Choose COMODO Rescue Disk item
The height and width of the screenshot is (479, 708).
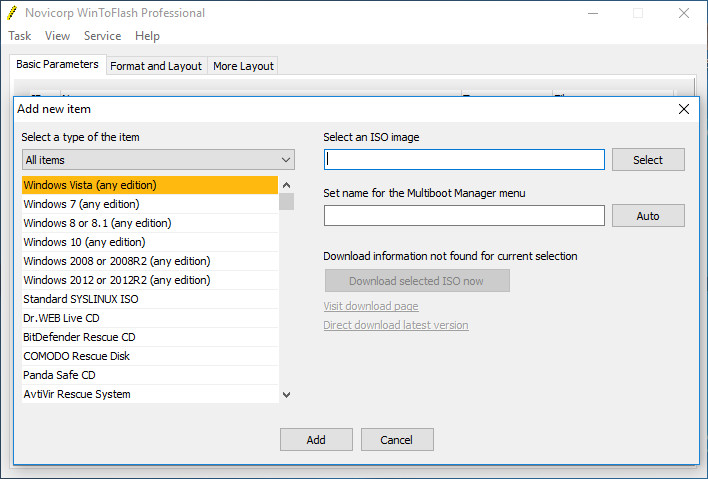pos(150,356)
